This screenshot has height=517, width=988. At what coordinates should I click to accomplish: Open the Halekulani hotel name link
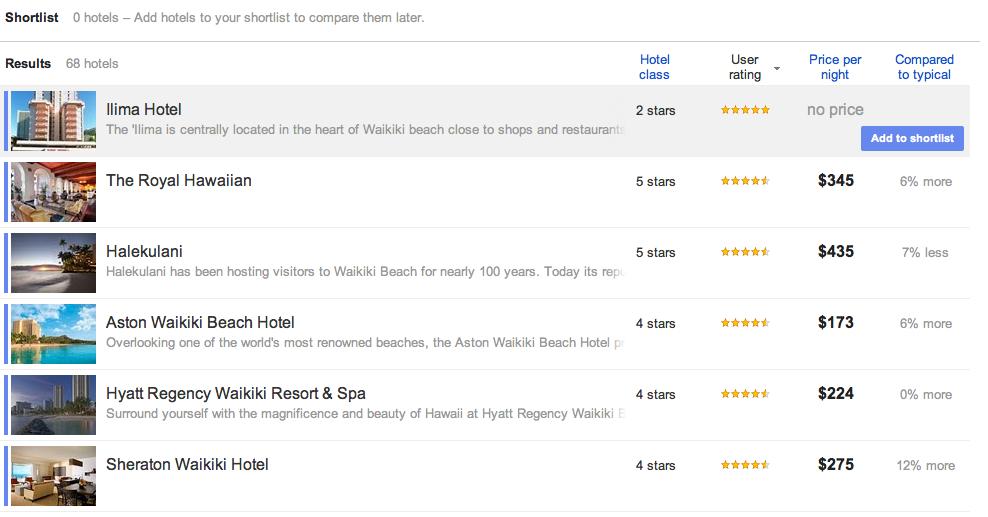(x=144, y=251)
